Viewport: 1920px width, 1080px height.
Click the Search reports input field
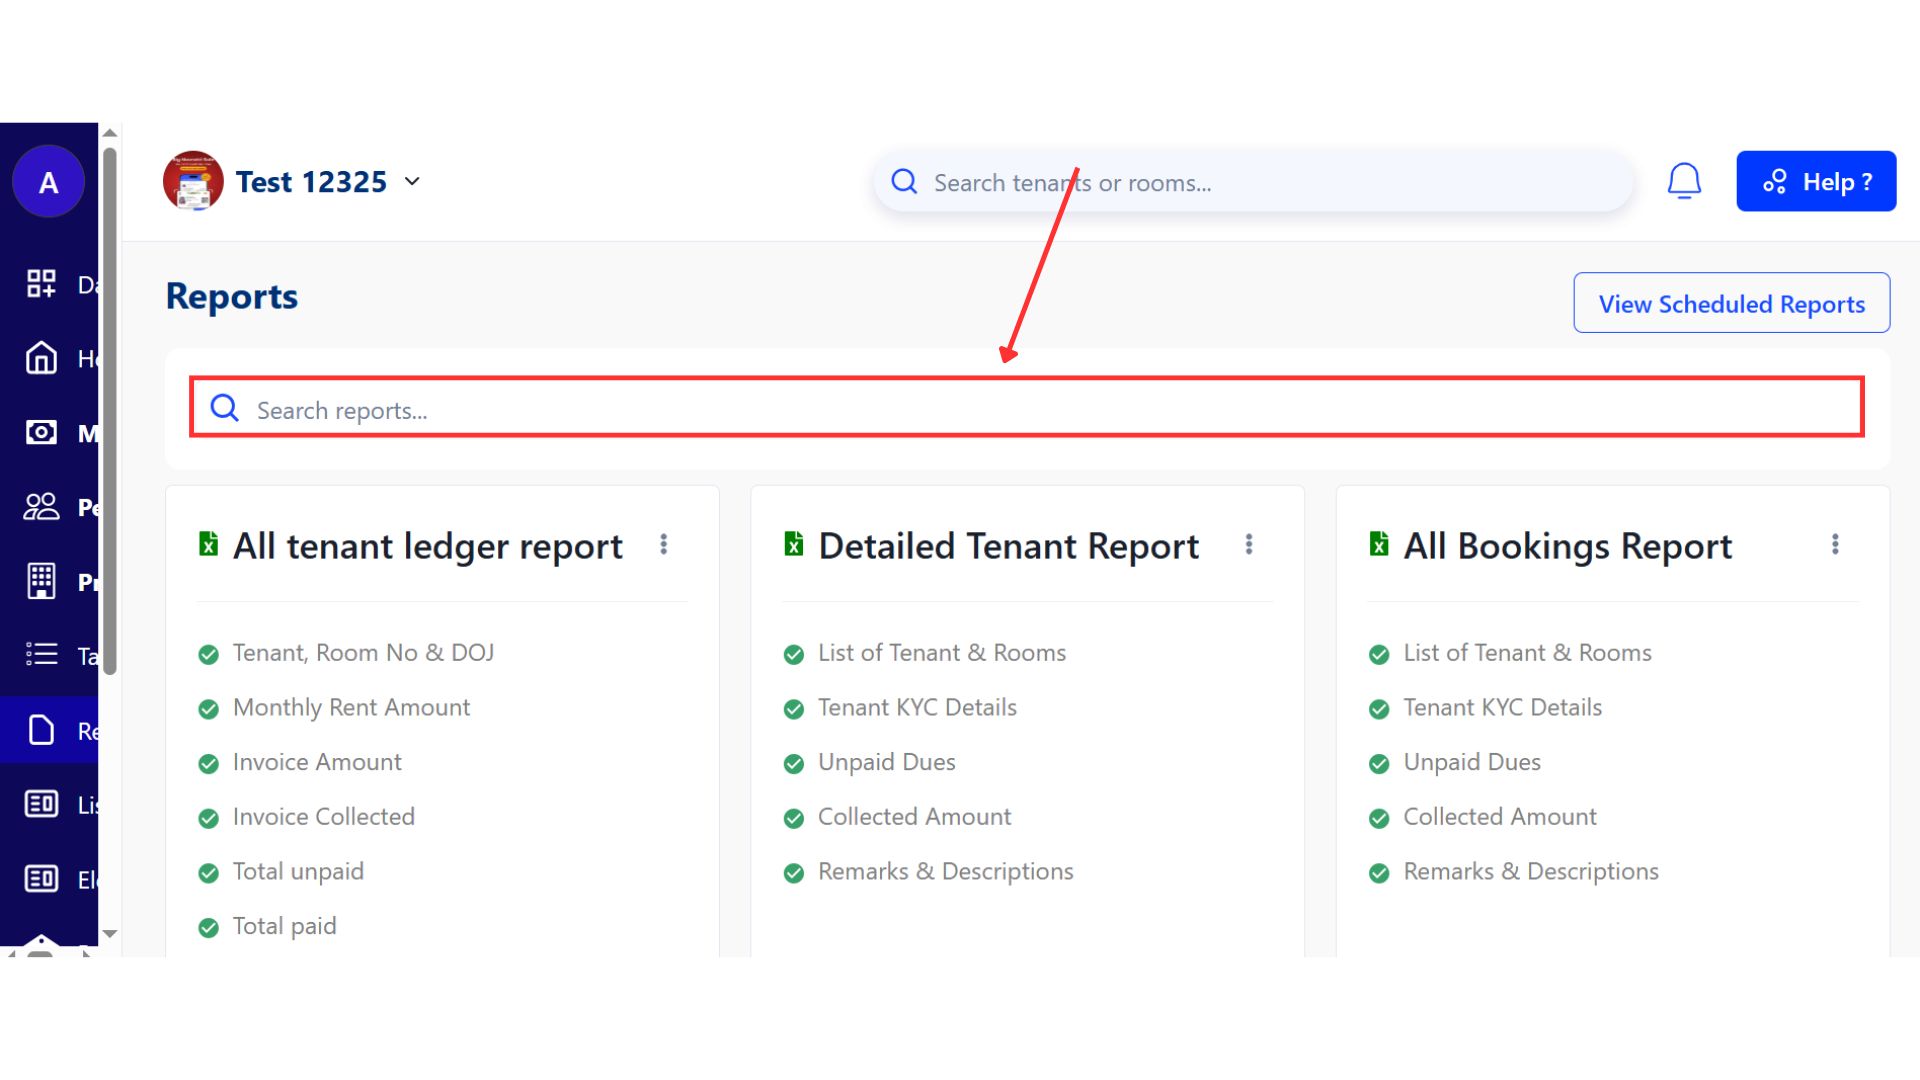point(1026,409)
